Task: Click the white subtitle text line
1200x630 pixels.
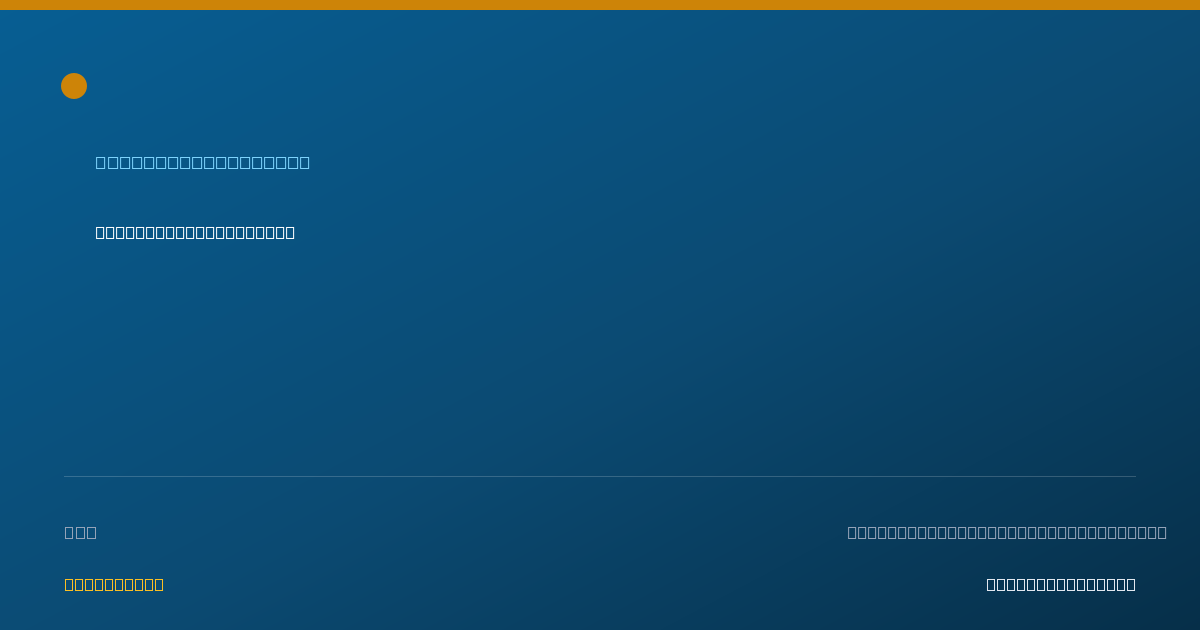Action: (195, 232)
